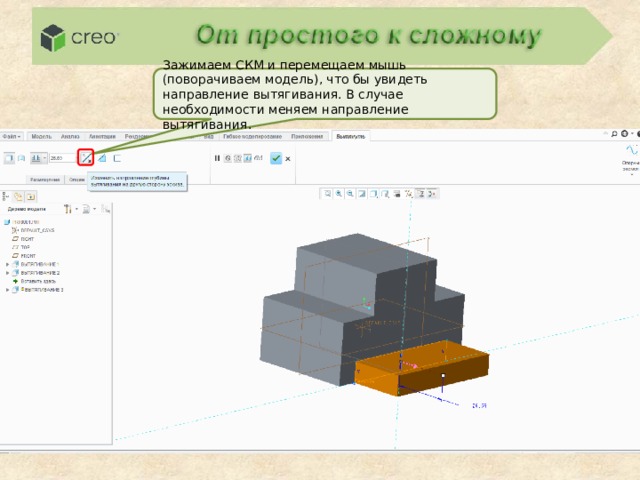This screenshot has width=640, height=480.
Task: Click the extrude depth value field
Action: click(63, 158)
